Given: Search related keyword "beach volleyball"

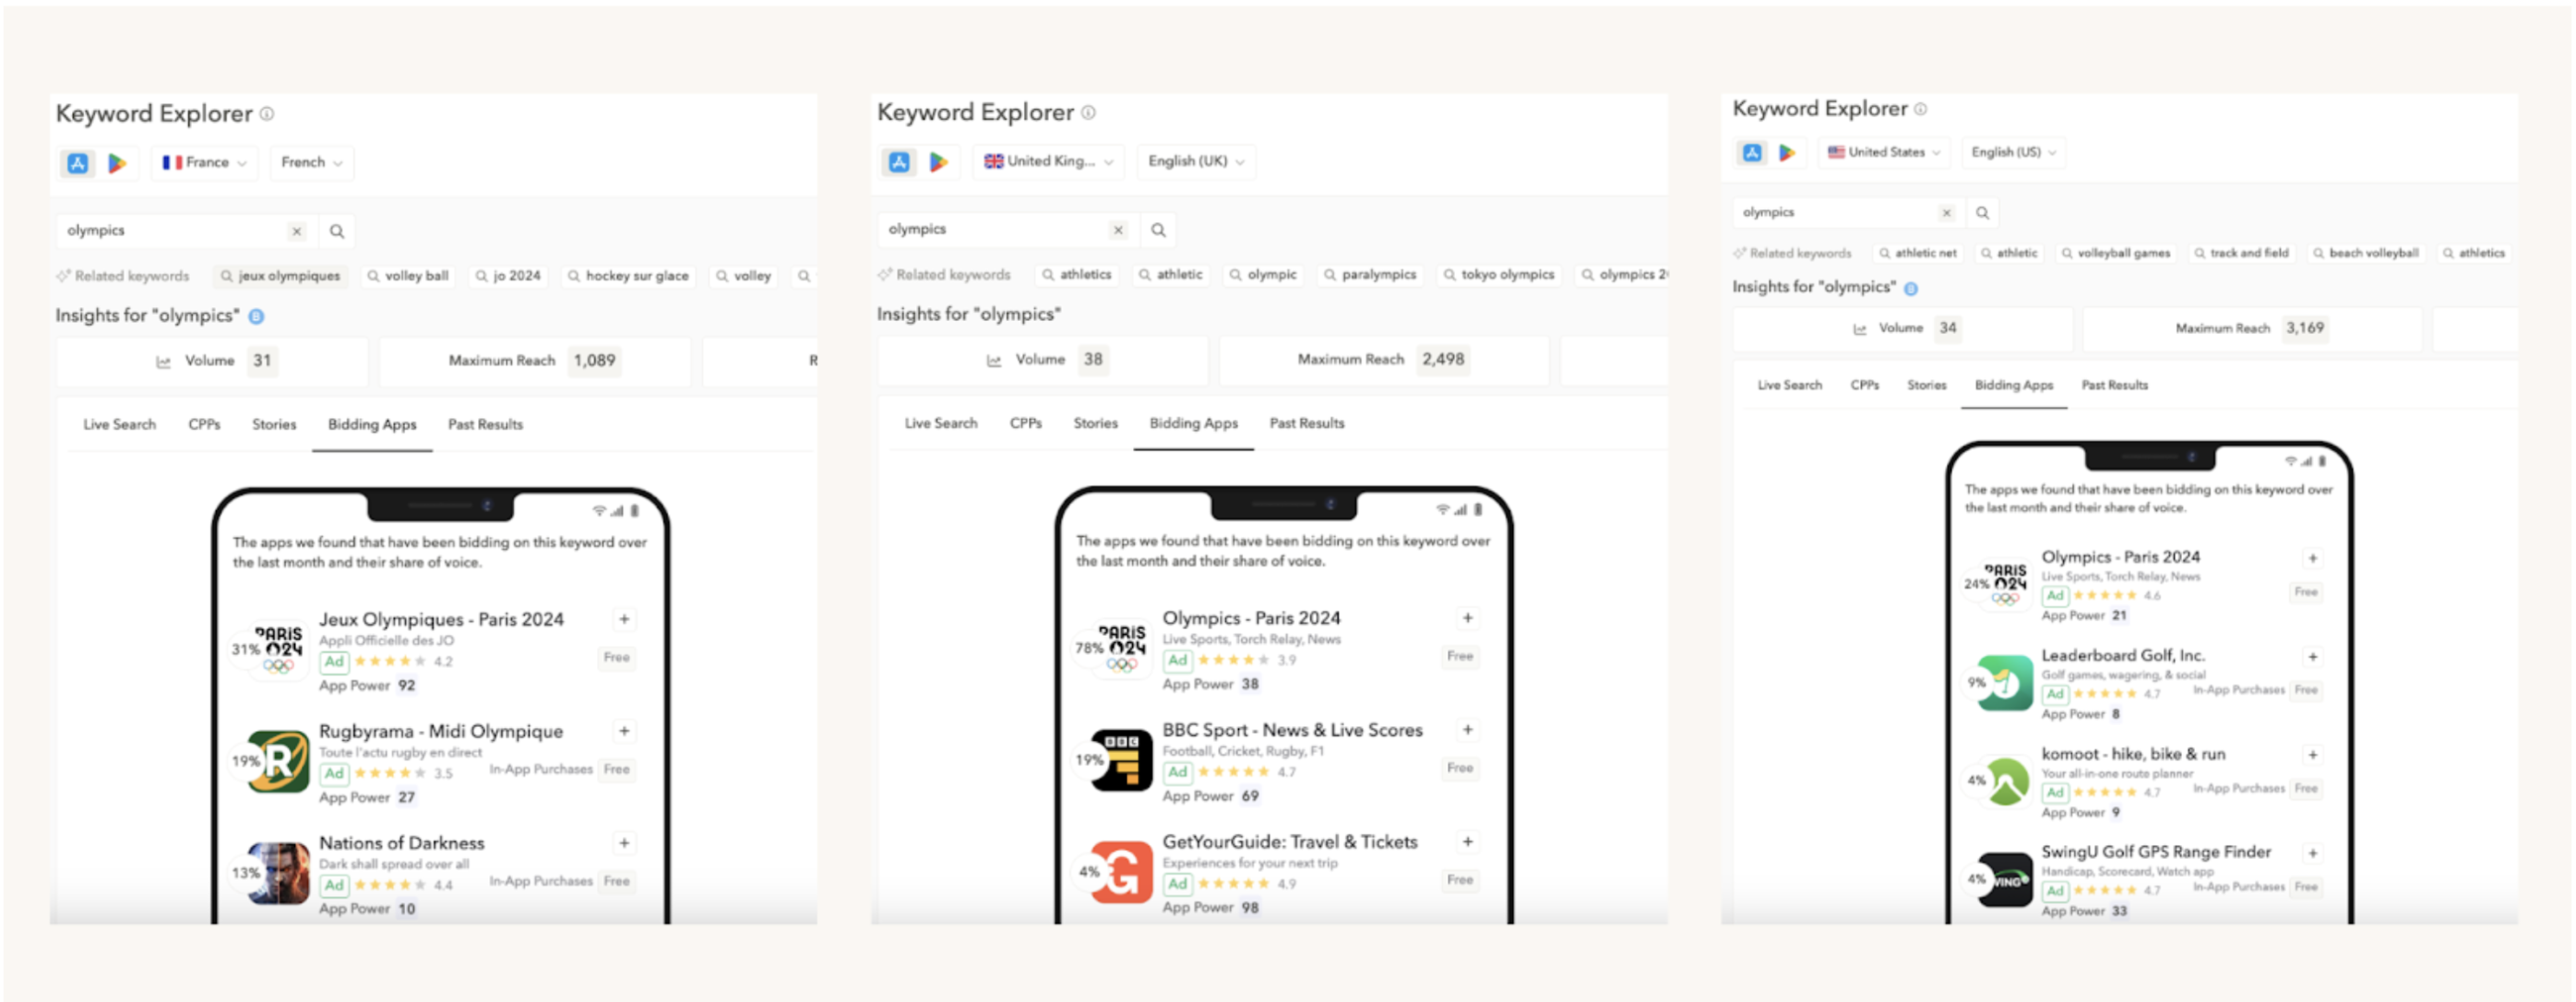Looking at the screenshot, I should point(2365,254).
